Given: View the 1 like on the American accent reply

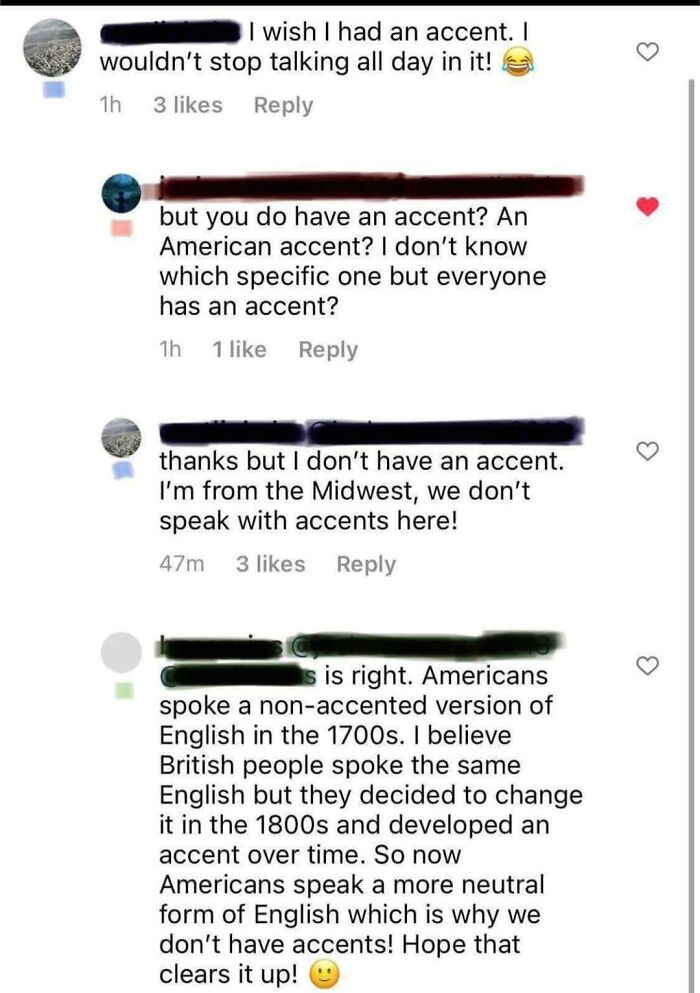Looking at the screenshot, I should click(x=239, y=350).
